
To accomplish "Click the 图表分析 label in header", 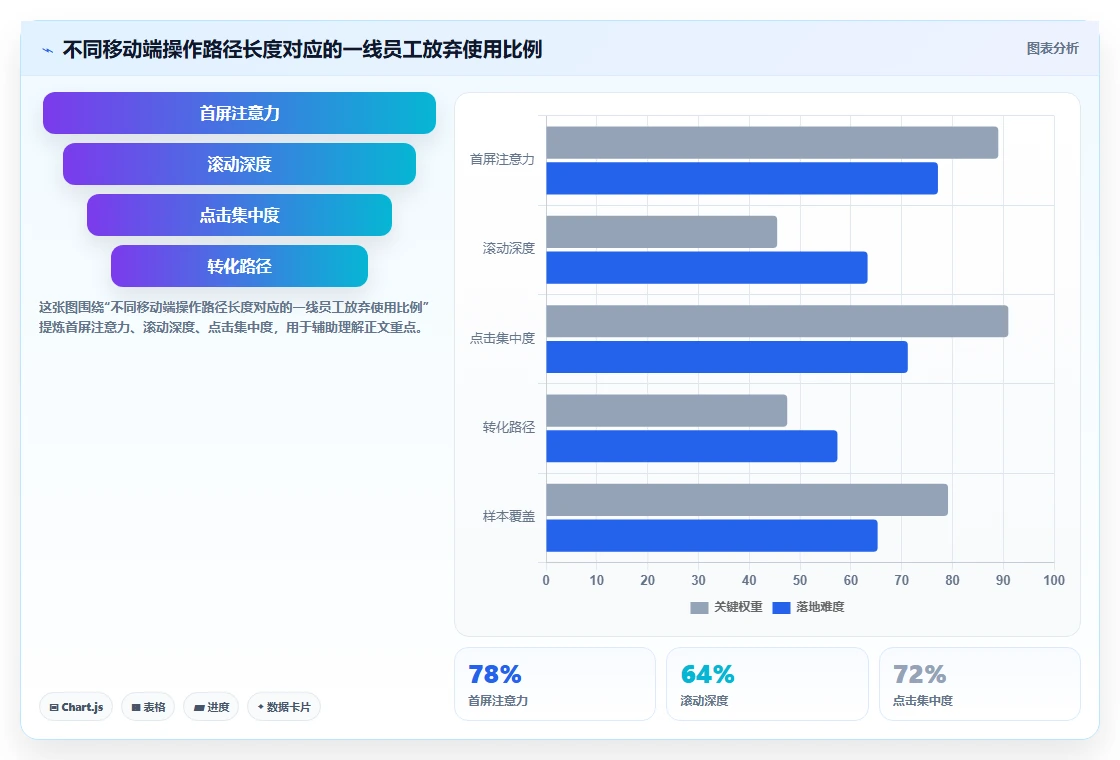I will tap(1052, 49).
